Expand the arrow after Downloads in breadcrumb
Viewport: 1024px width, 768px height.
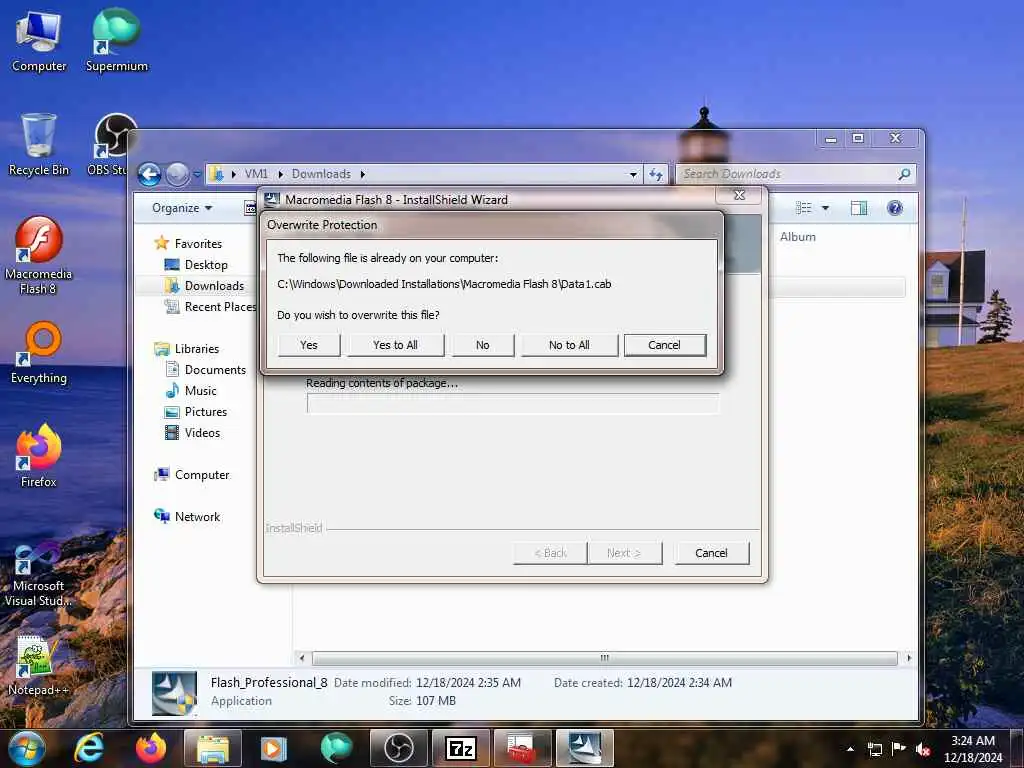click(x=362, y=174)
